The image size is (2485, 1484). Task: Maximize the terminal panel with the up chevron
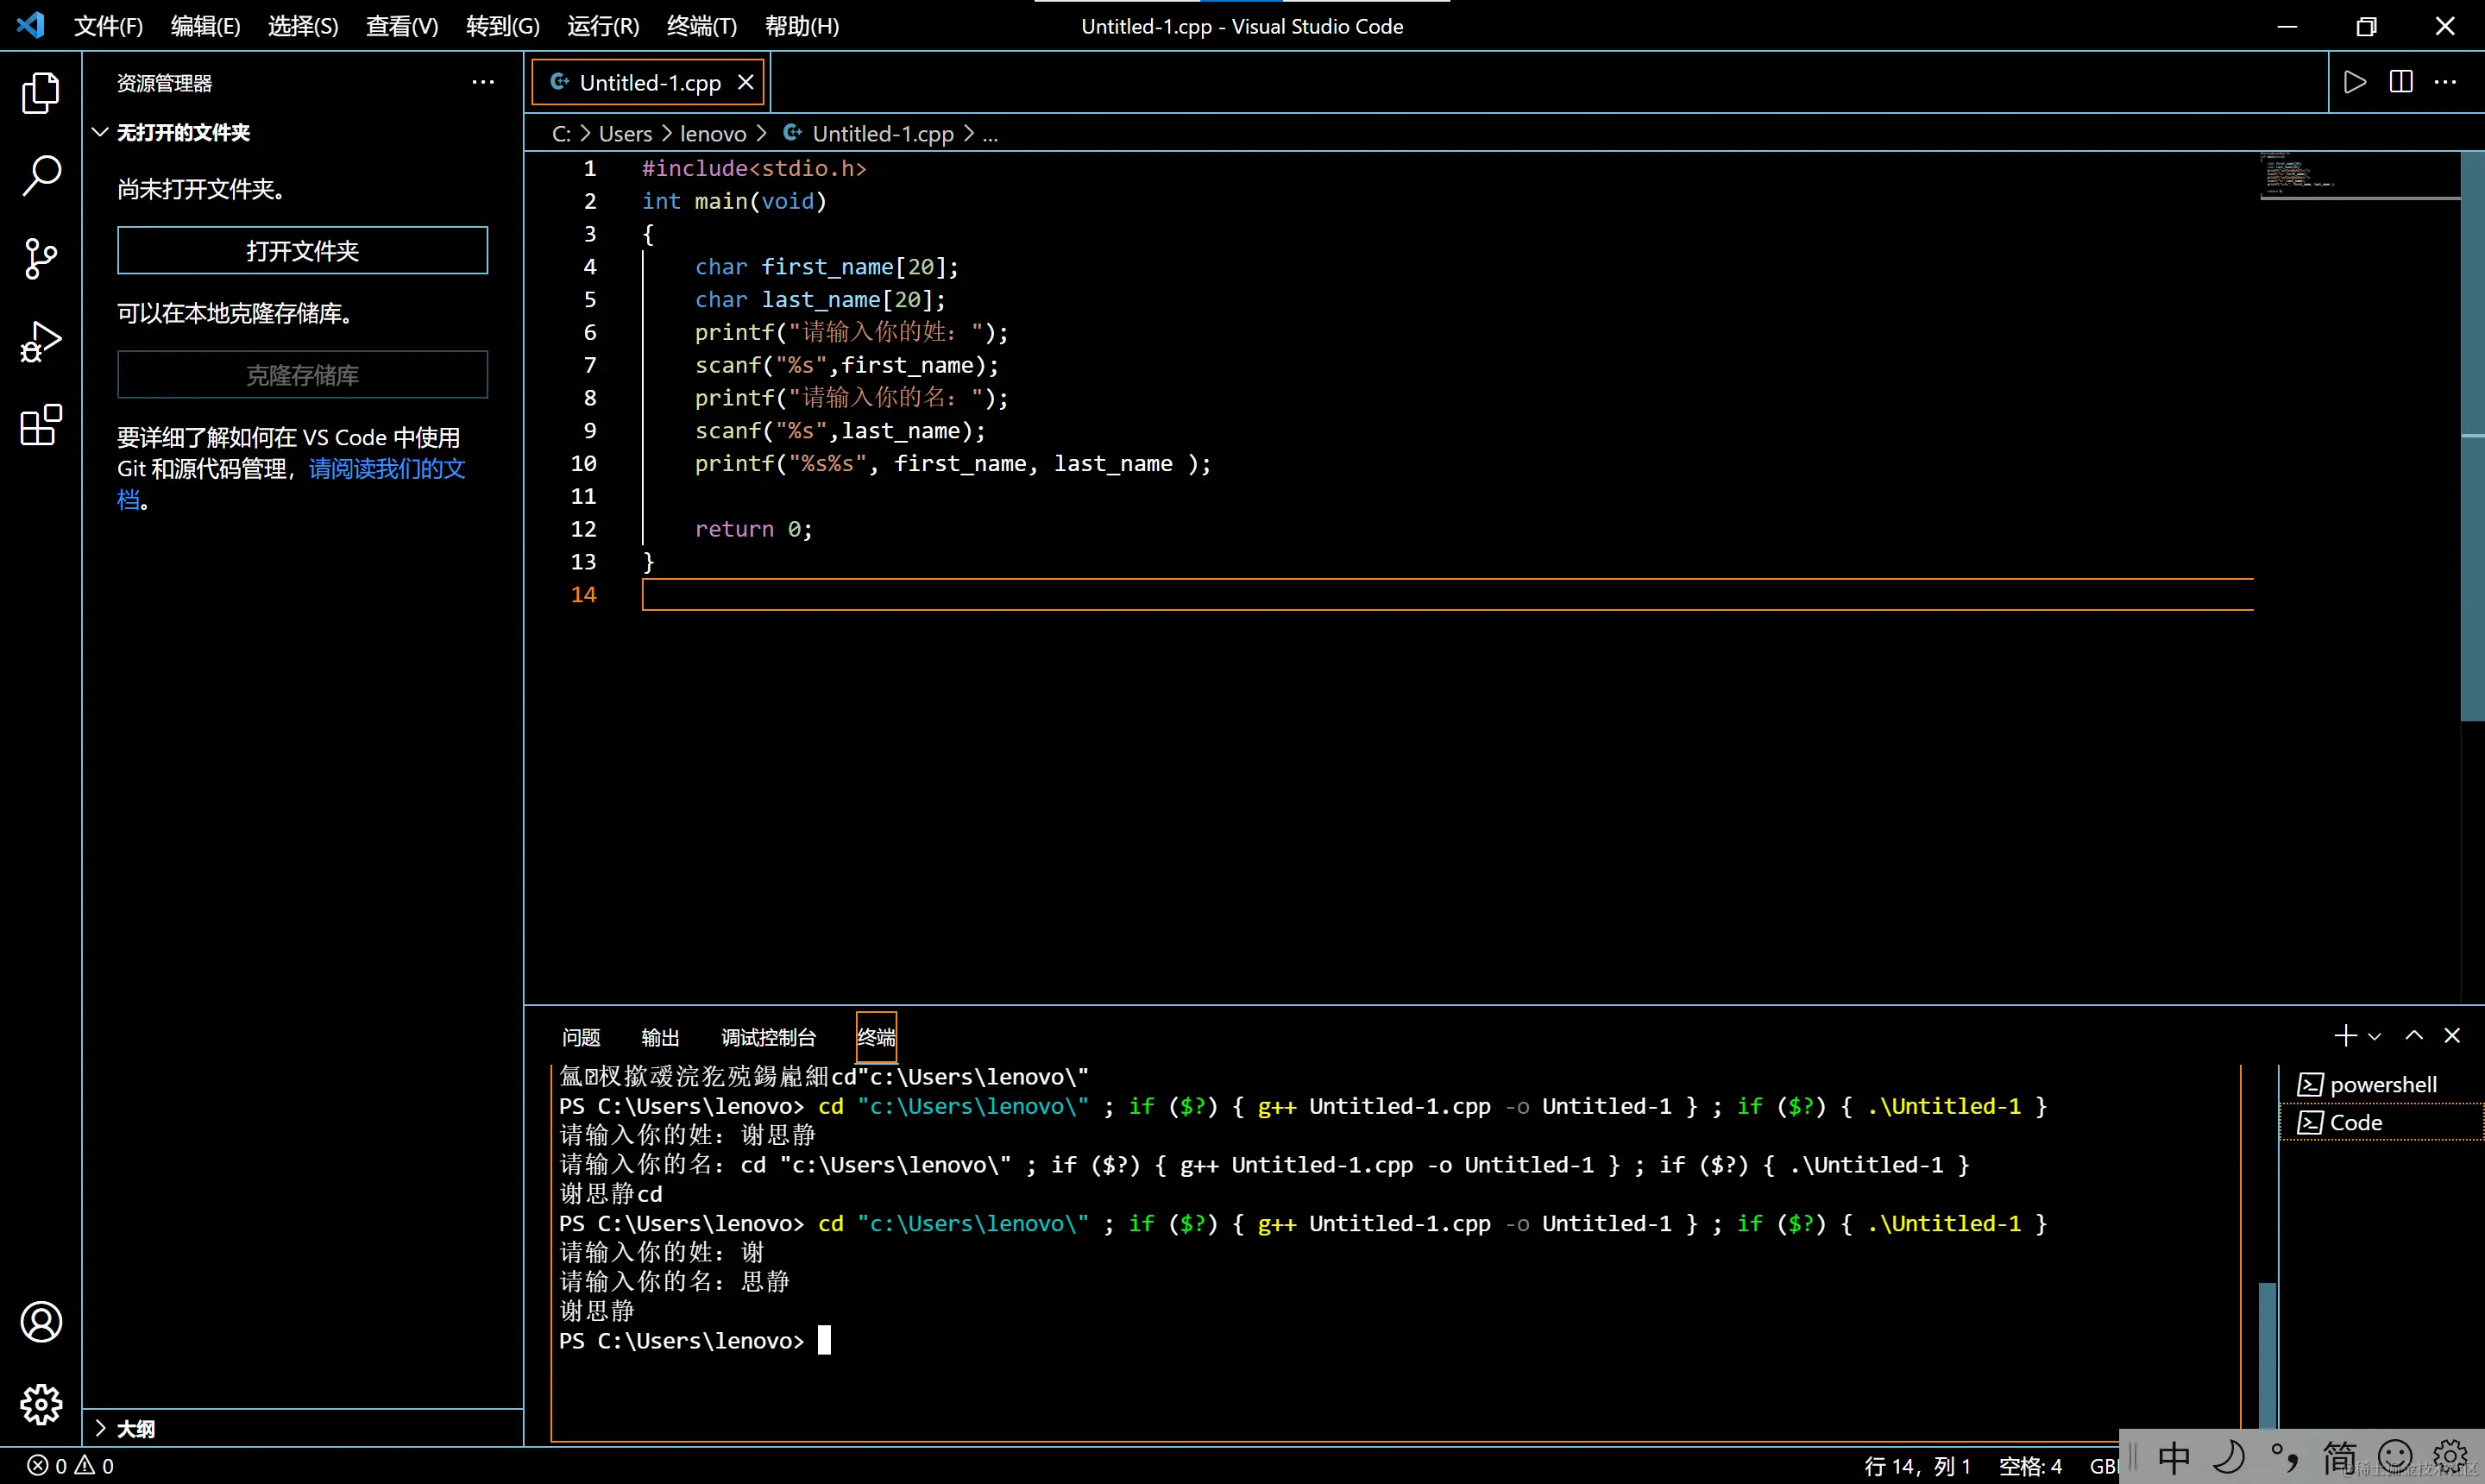click(2413, 1035)
